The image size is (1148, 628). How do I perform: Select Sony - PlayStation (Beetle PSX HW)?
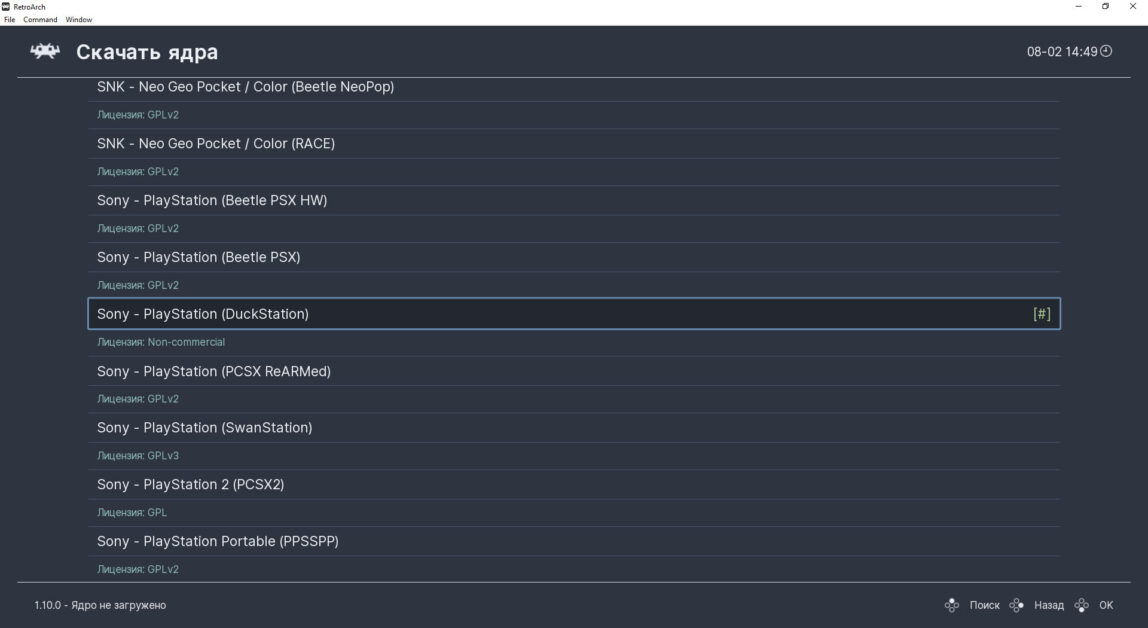click(212, 200)
